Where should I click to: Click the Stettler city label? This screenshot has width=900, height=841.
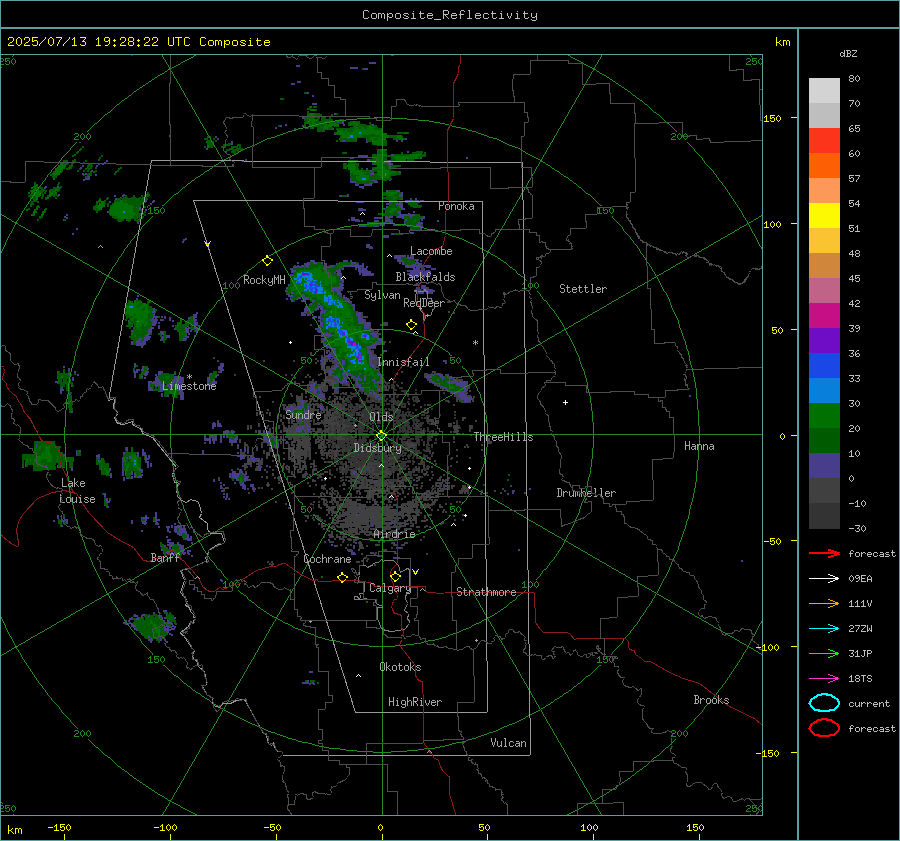click(583, 289)
